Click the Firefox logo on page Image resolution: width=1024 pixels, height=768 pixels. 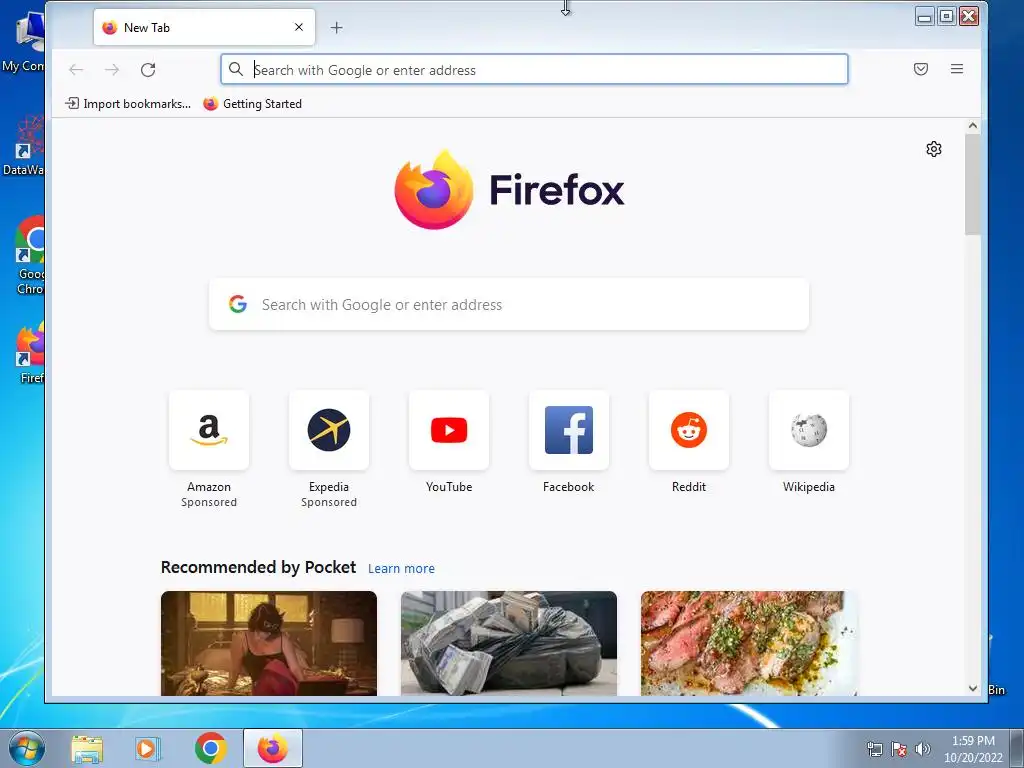coord(509,190)
